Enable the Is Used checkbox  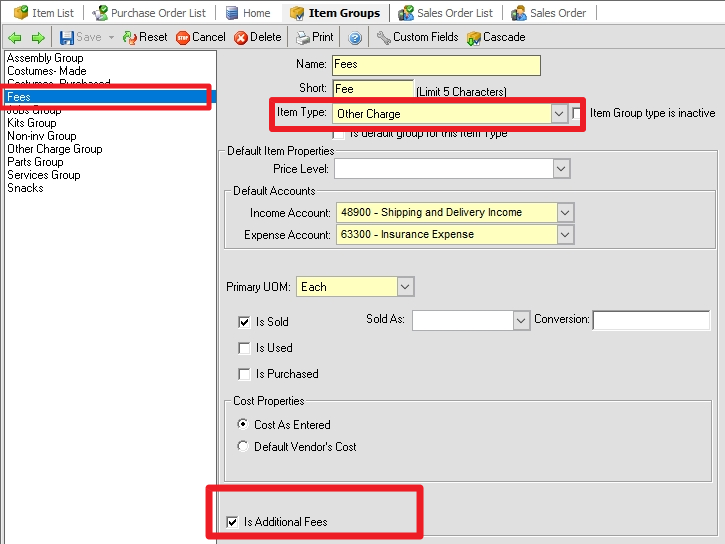(x=244, y=348)
